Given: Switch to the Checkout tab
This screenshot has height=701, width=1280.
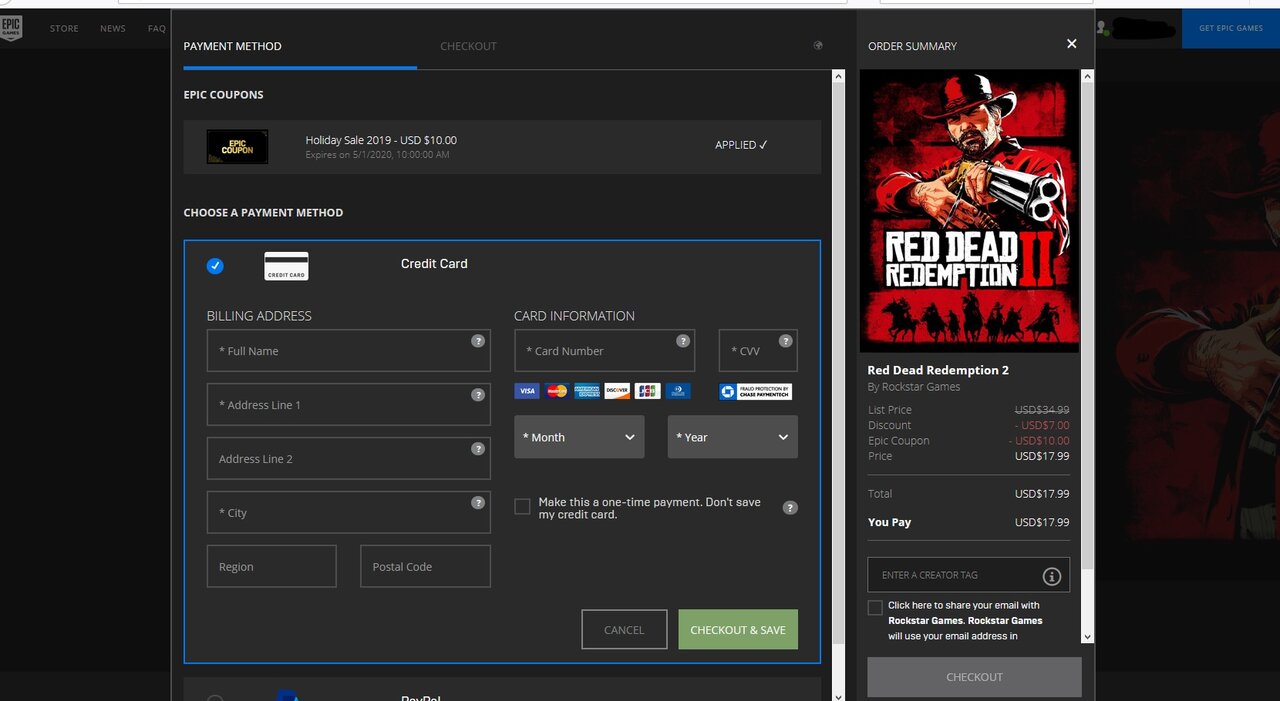Looking at the screenshot, I should (x=468, y=46).
